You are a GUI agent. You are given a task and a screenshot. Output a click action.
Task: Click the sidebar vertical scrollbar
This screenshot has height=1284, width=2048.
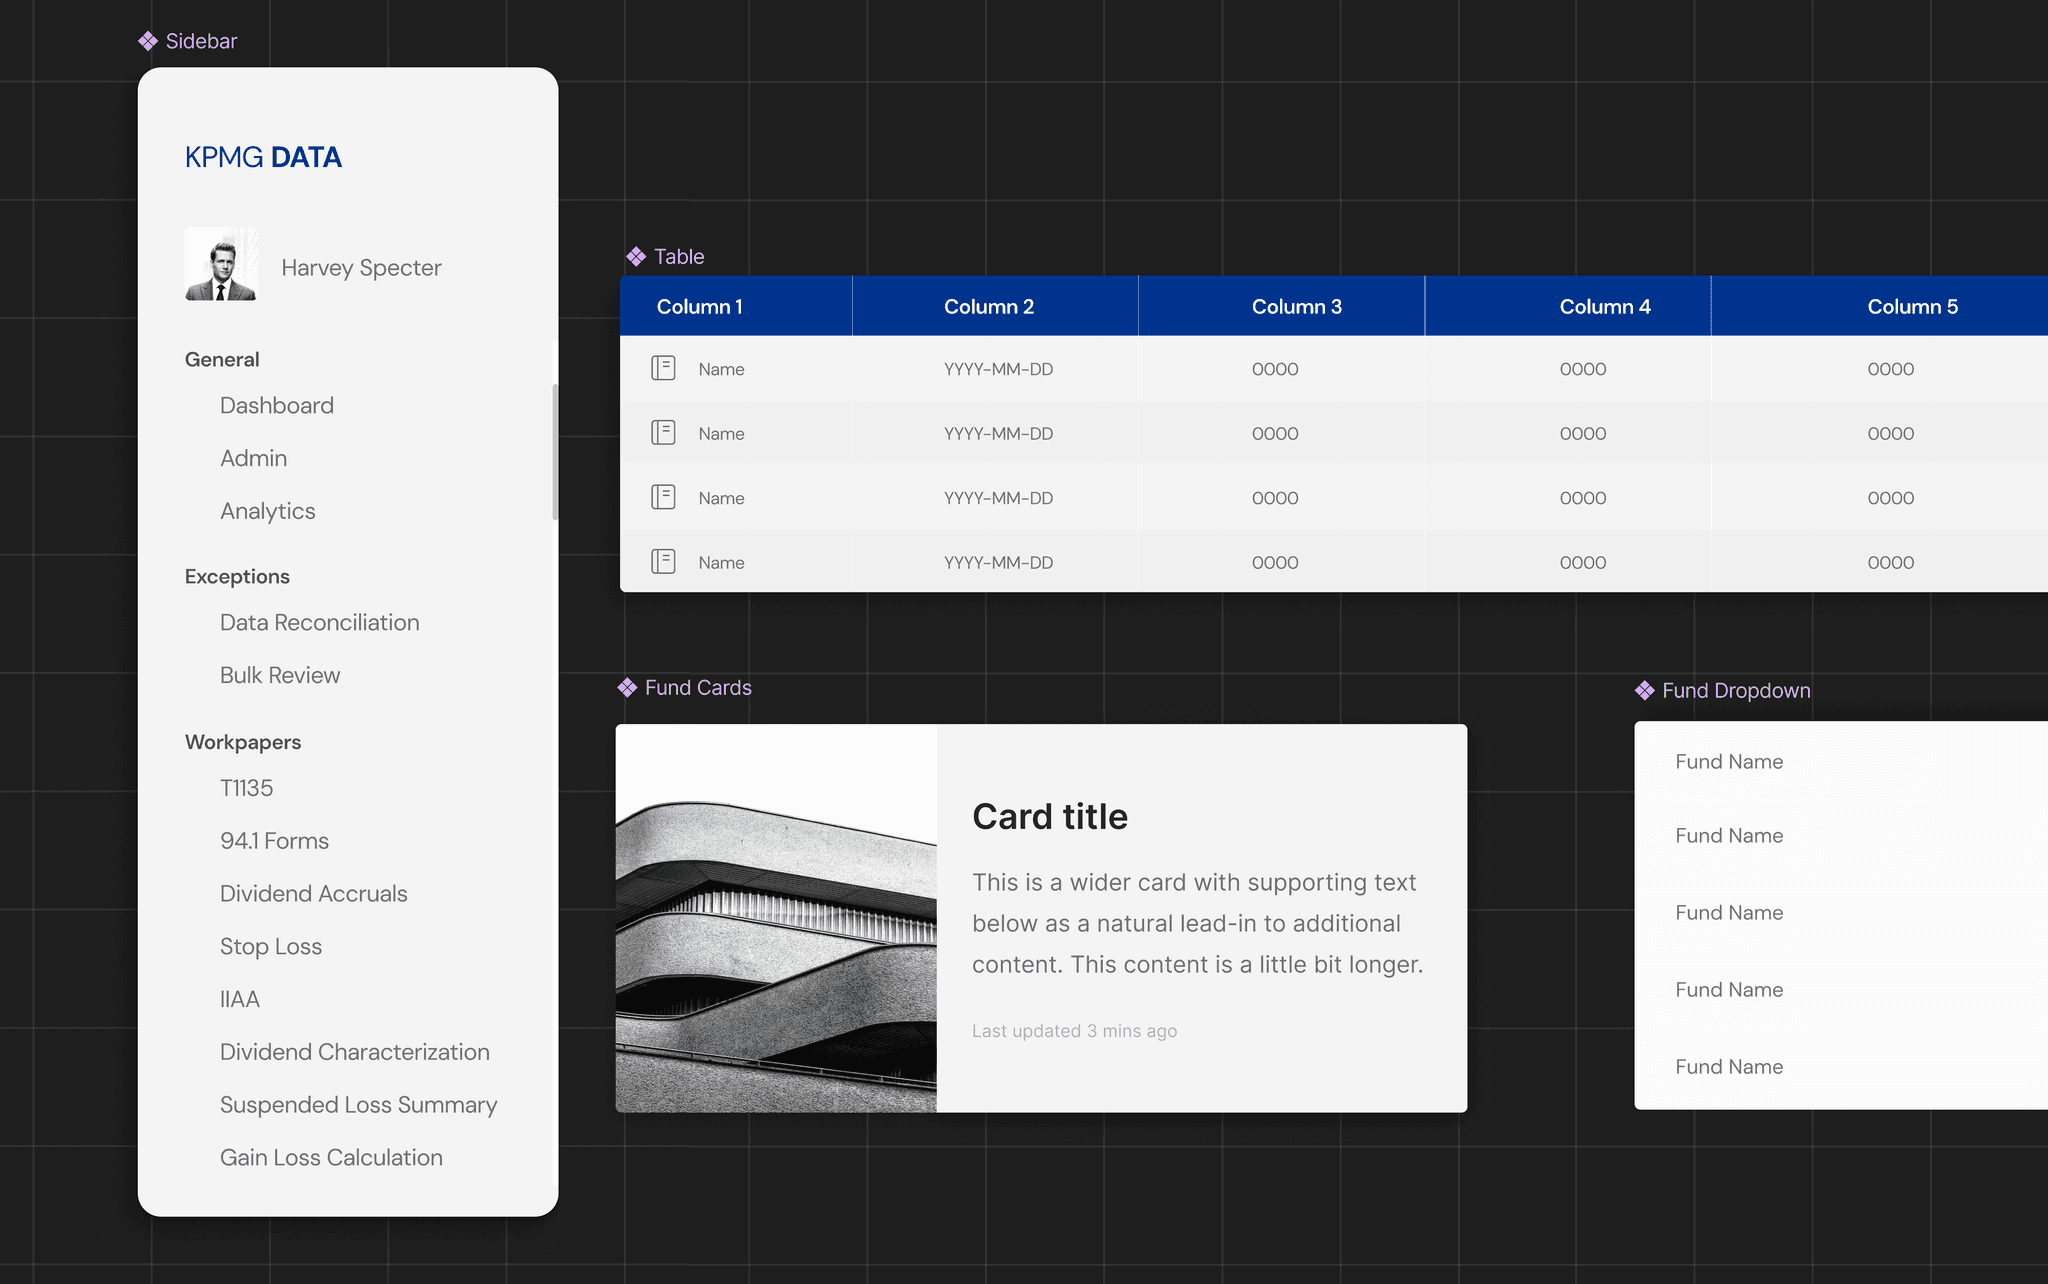tap(555, 452)
